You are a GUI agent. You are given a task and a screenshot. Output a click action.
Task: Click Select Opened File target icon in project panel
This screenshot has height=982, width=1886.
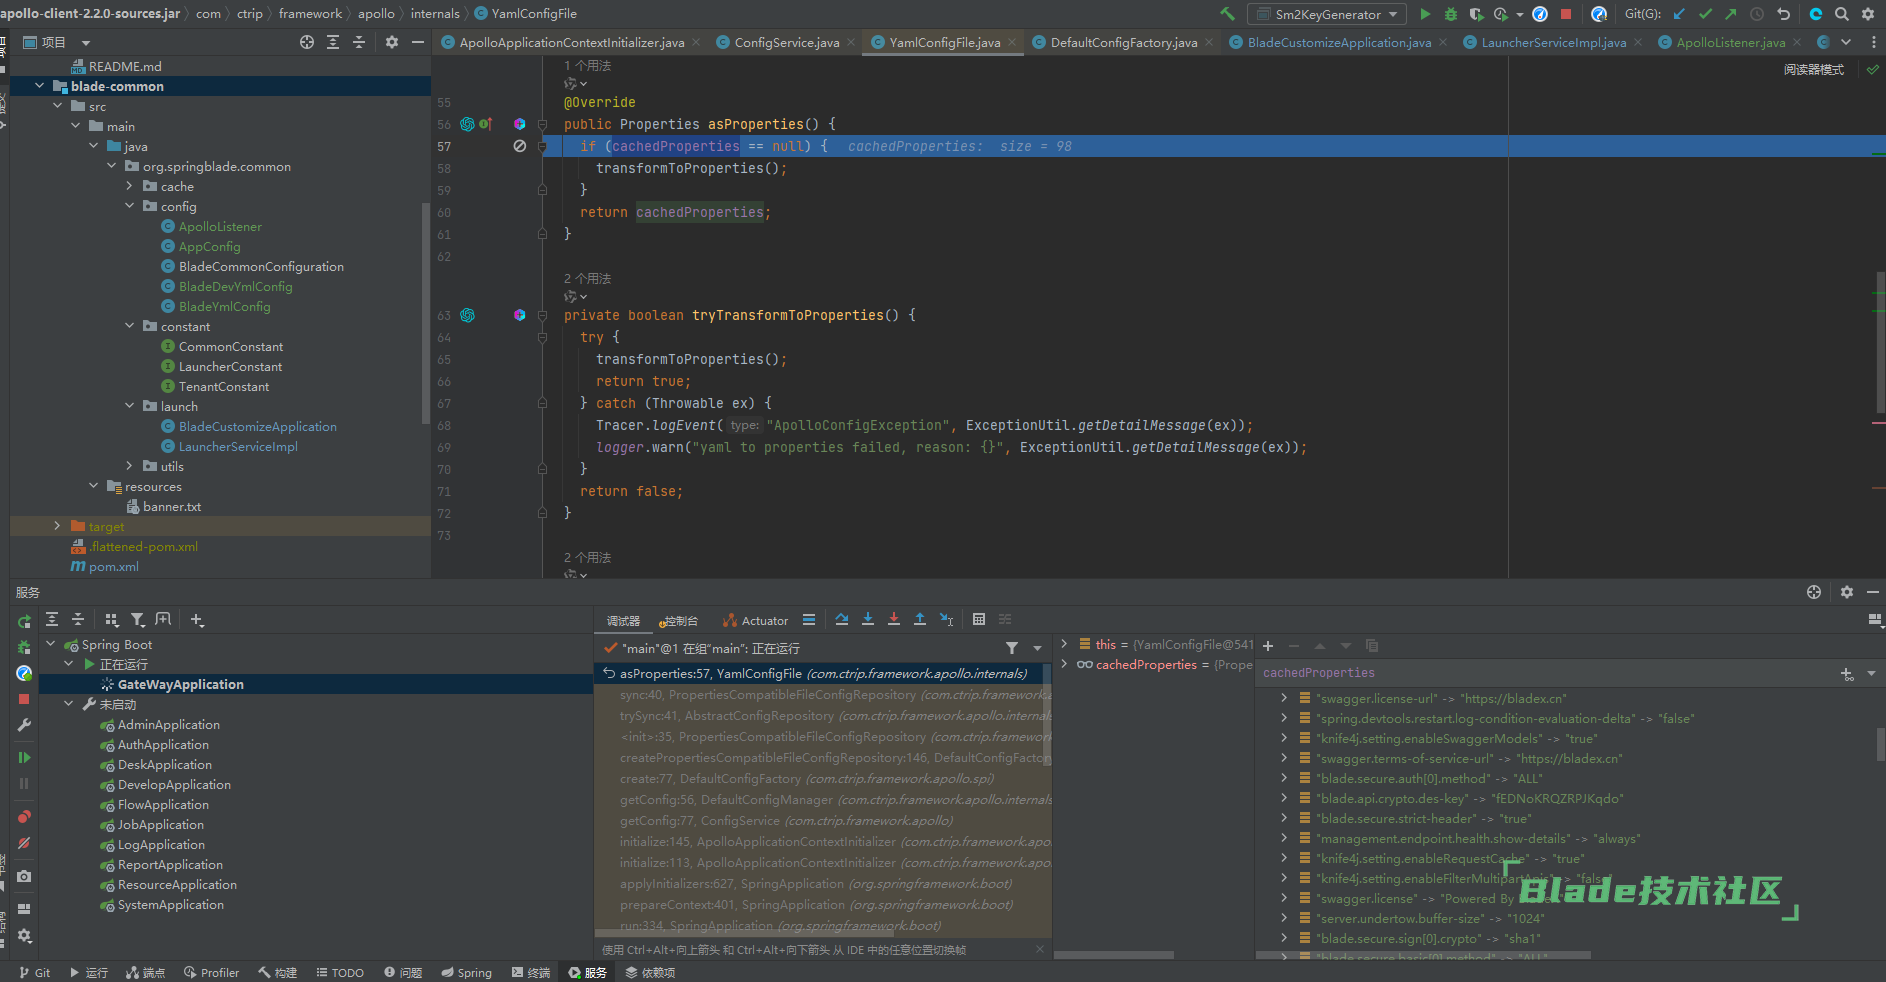307,42
